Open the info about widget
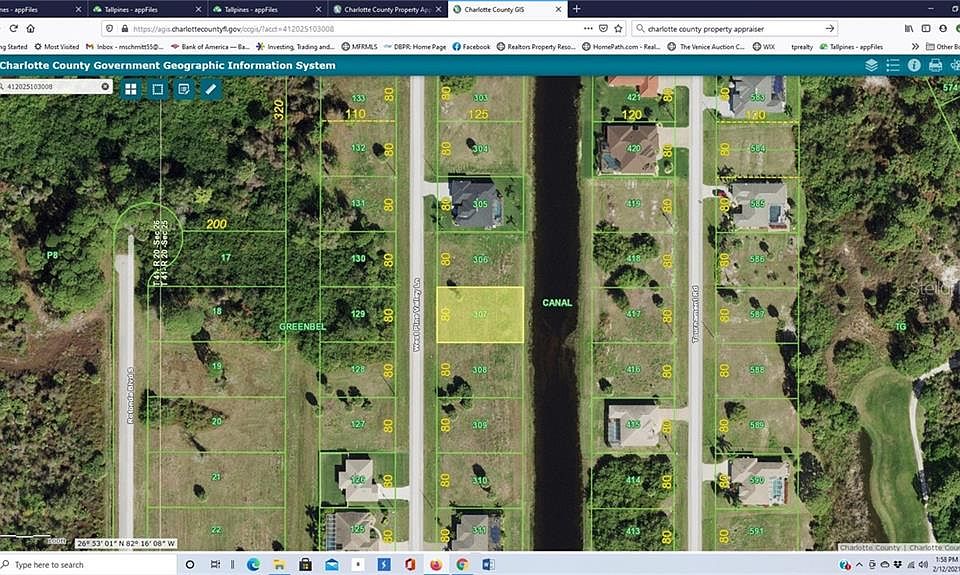Image resolution: width=960 pixels, height=575 pixels. [914, 65]
